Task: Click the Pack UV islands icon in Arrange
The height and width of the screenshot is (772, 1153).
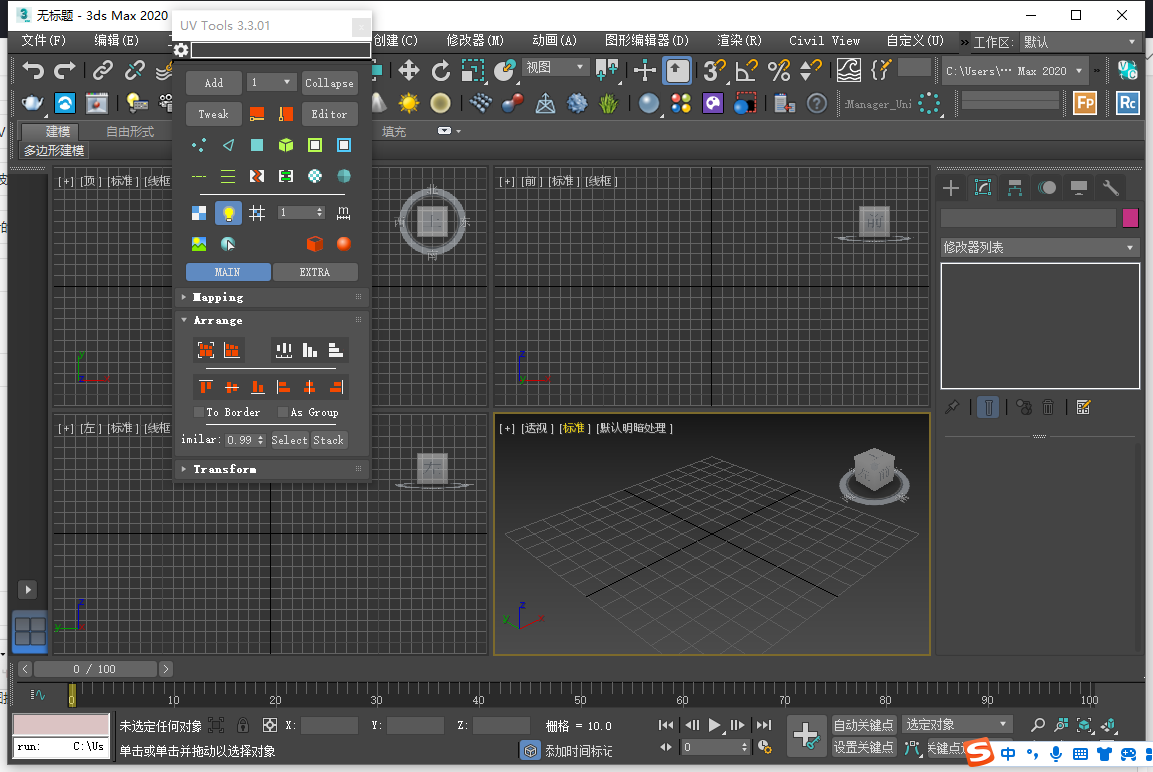Action: [206, 350]
